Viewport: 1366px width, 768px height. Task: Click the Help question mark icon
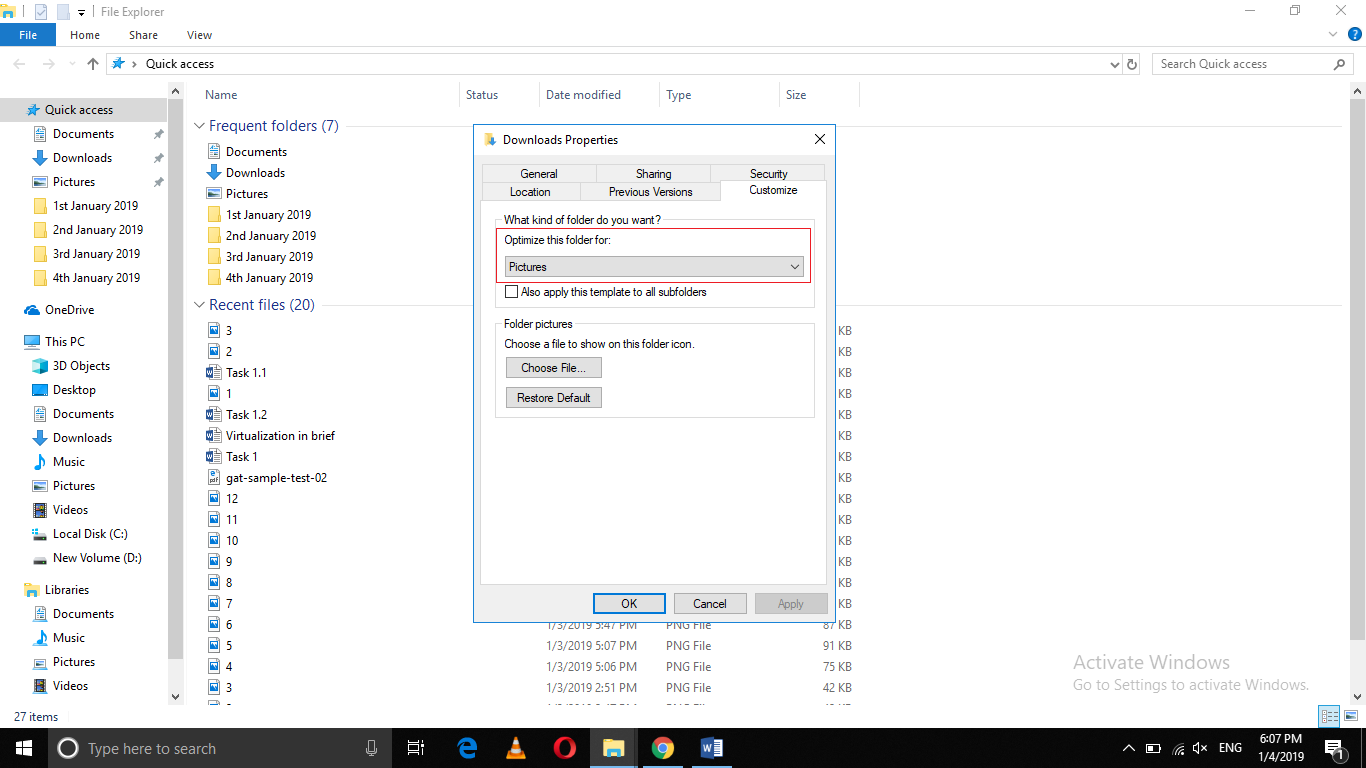(1355, 34)
